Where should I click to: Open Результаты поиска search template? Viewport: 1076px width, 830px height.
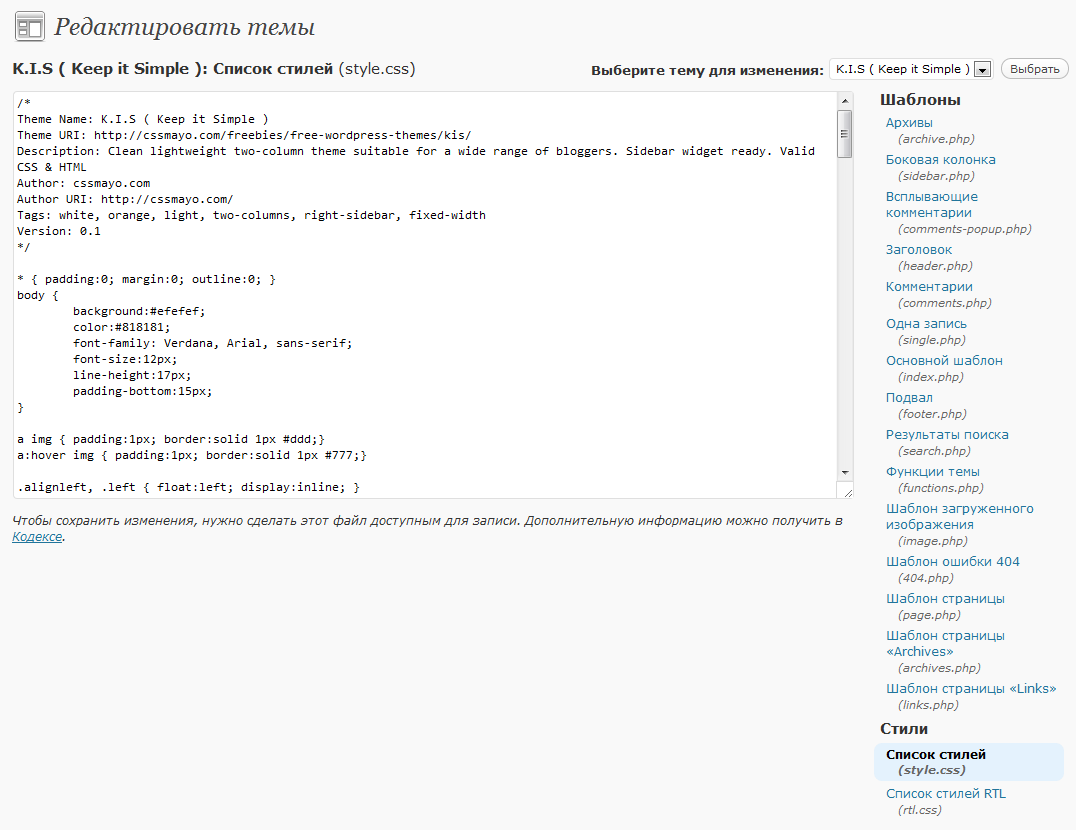pos(947,436)
